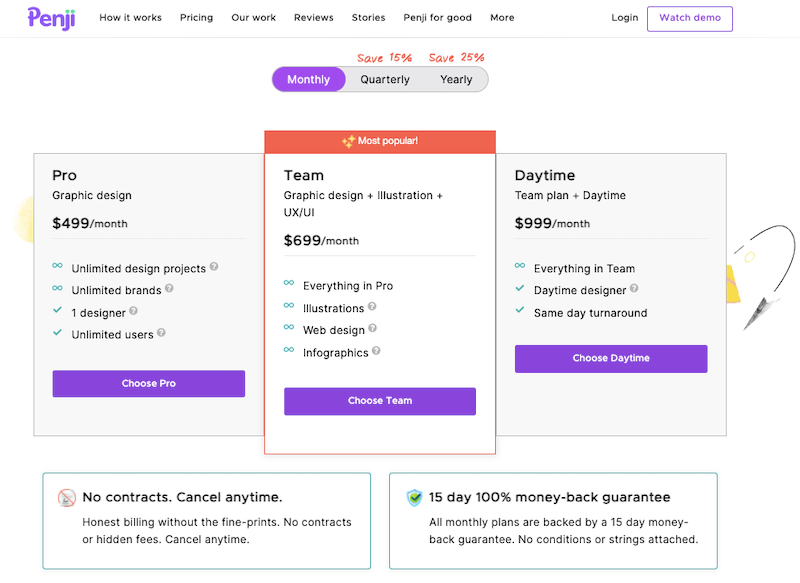This screenshot has height=583, width=800.
Task: Go to Pricing in the navigation
Action: [x=196, y=18]
